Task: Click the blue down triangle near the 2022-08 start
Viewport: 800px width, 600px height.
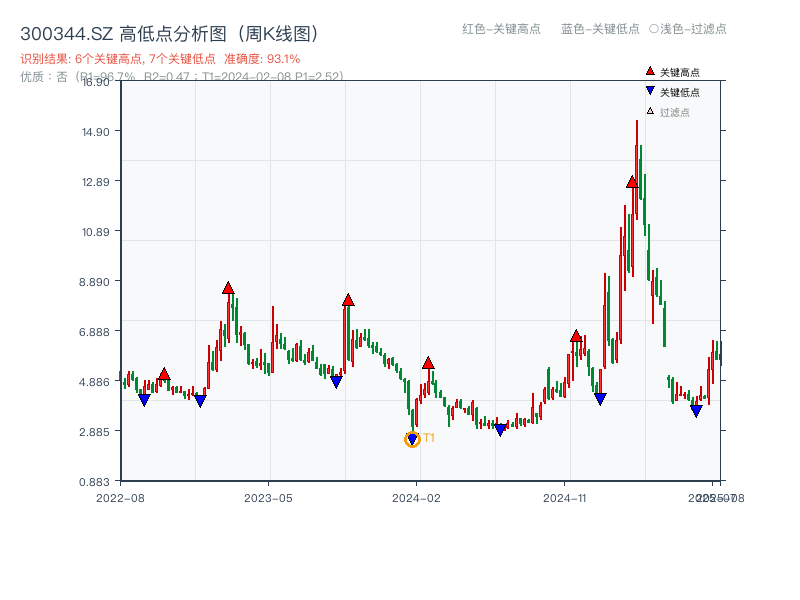Action: [143, 400]
